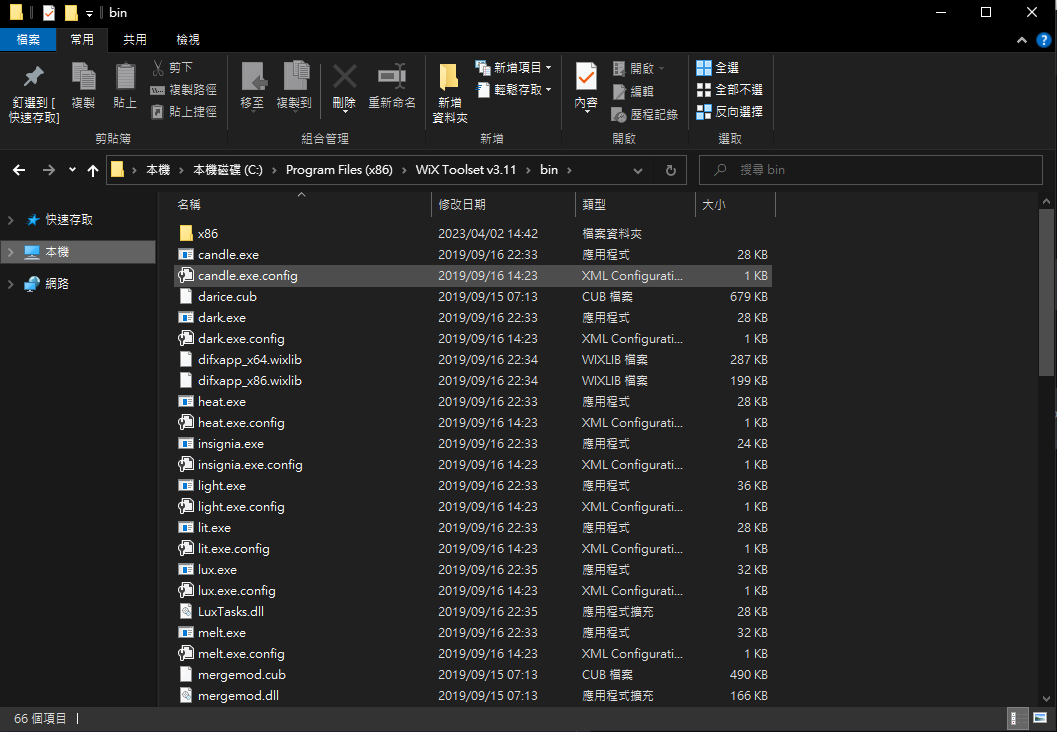Sort by Date modified (修改日期) header
This screenshot has width=1057, height=732.
(503, 204)
